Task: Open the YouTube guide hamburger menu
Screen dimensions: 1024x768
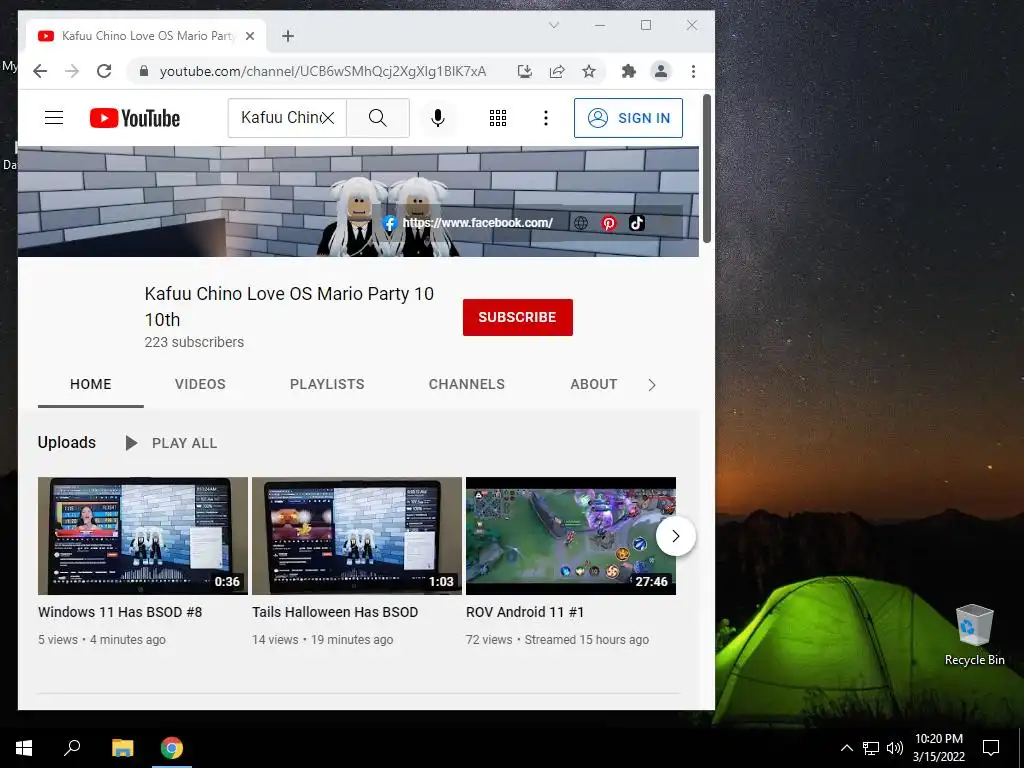Action: tap(54, 118)
